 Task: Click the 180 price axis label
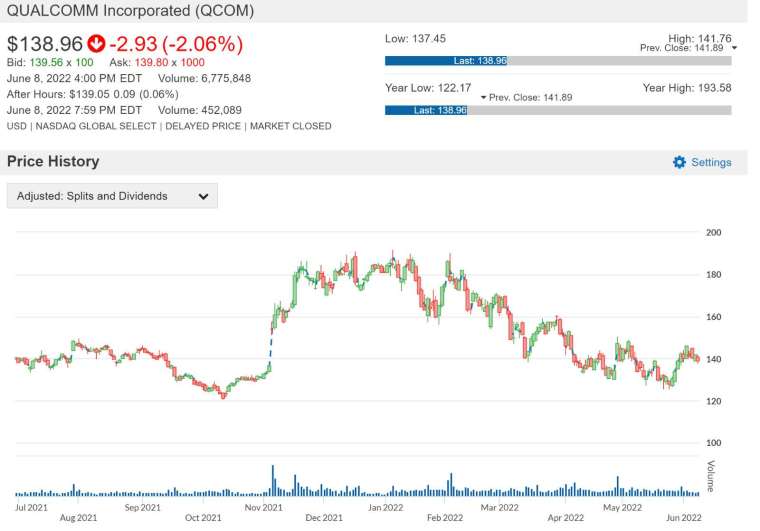point(713,275)
